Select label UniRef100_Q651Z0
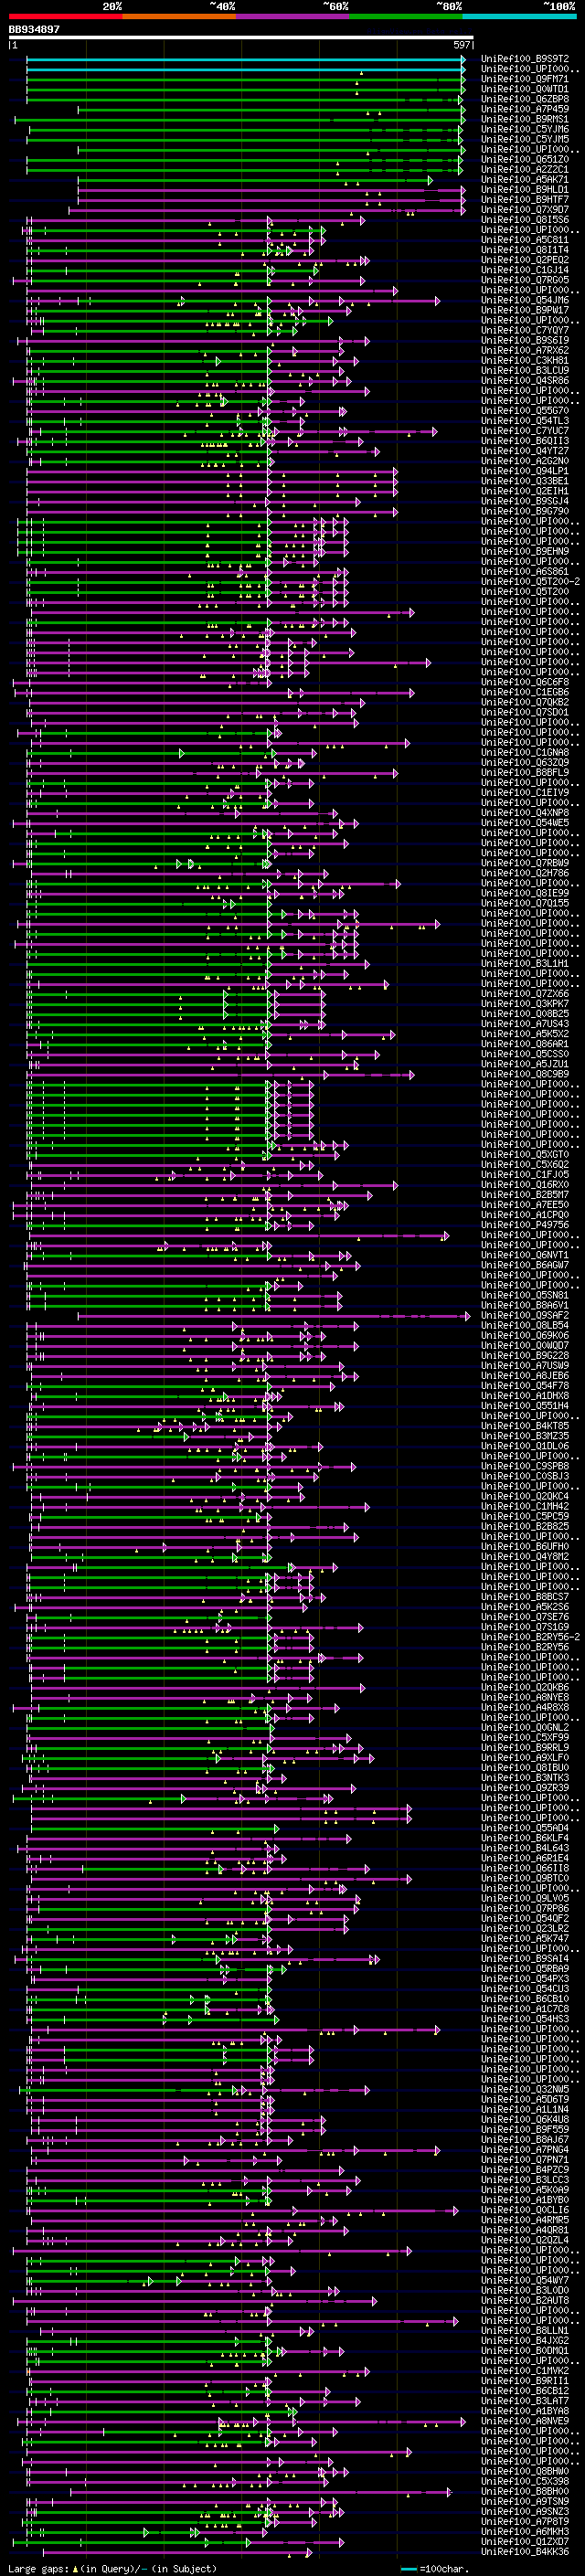Viewport: 585px width, 2576px height. (525, 159)
